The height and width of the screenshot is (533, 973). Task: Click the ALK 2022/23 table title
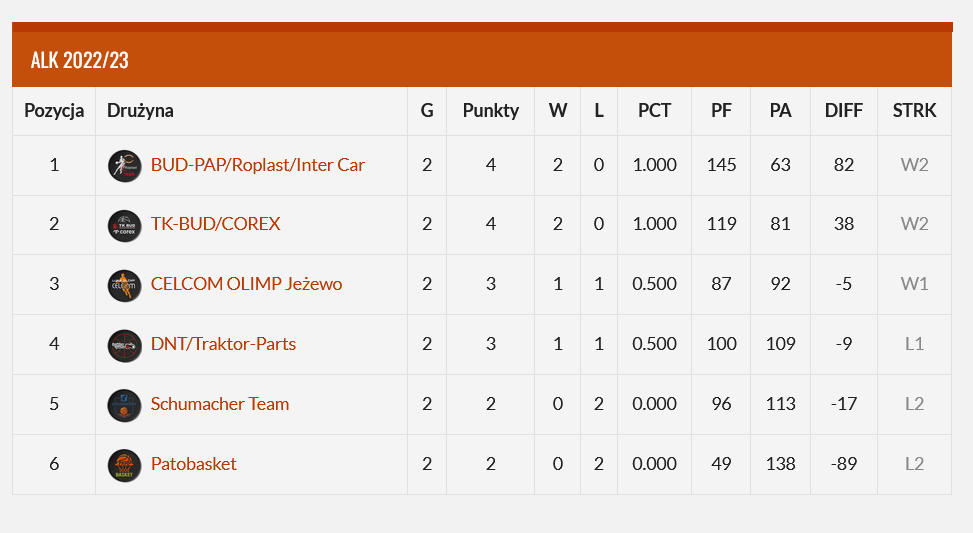[79, 60]
